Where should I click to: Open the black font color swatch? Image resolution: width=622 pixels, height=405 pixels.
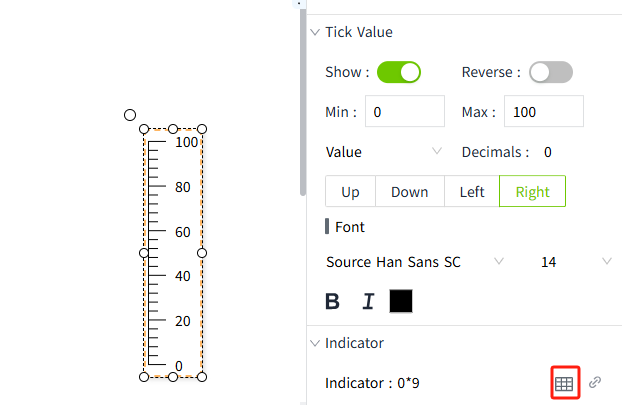401,301
